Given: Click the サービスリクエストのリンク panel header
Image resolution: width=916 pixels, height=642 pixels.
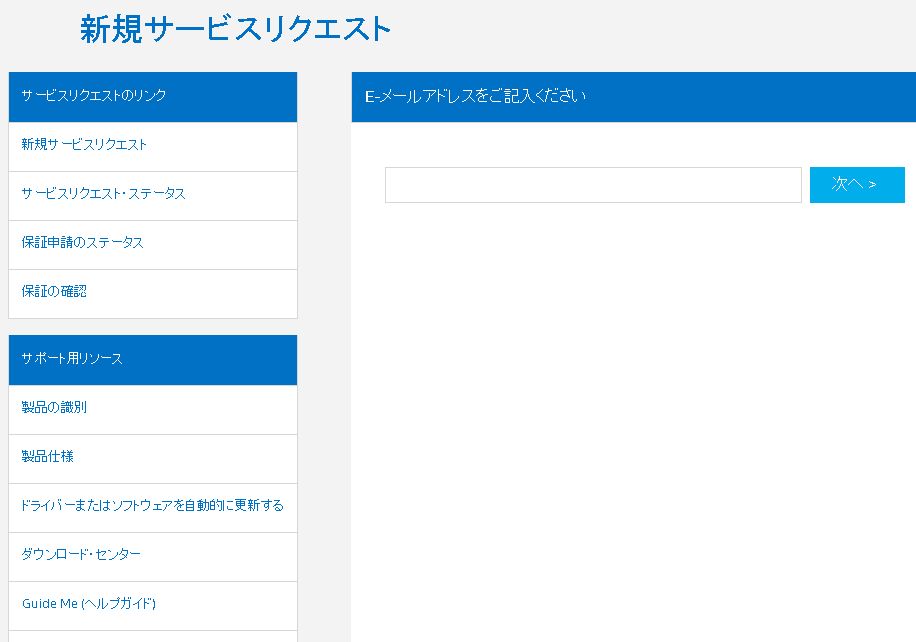Looking at the screenshot, I should click(153, 97).
